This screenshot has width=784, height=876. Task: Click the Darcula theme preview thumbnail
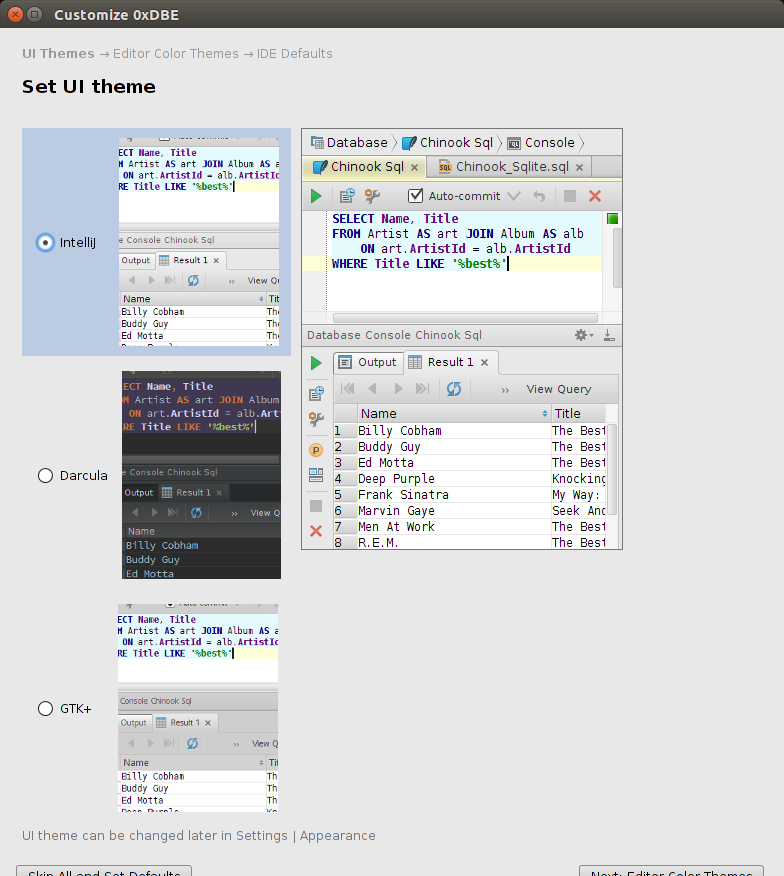pyautogui.click(x=201, y=475)
